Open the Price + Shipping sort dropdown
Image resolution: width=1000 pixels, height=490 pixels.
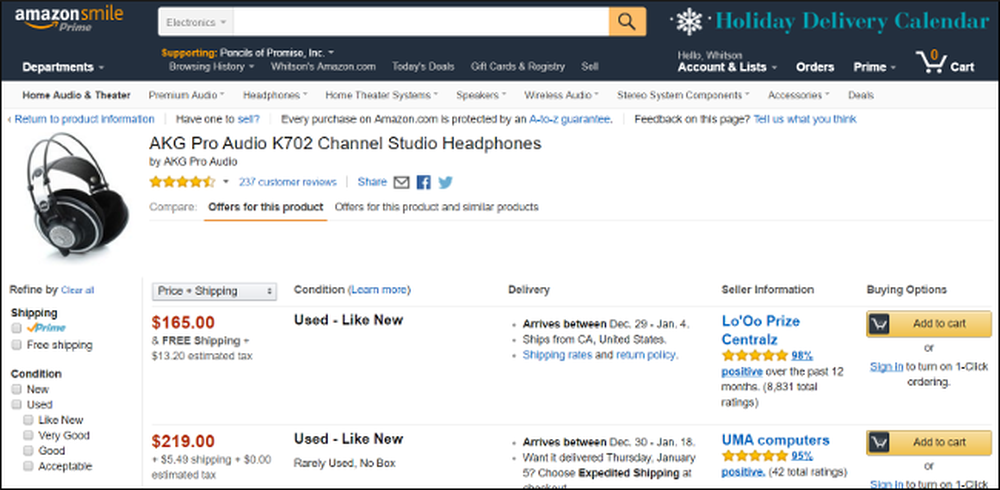(x=214, y=291)
